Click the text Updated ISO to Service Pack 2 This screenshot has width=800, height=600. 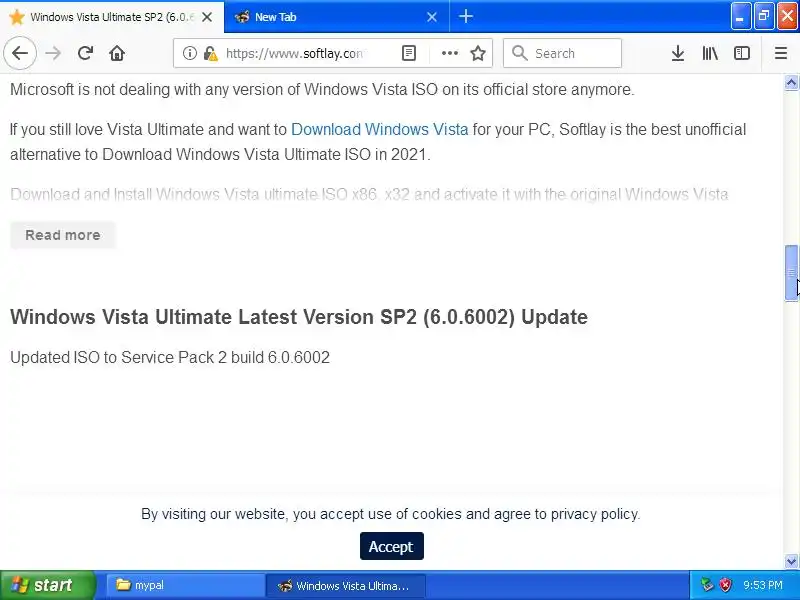tap(170, 357)
